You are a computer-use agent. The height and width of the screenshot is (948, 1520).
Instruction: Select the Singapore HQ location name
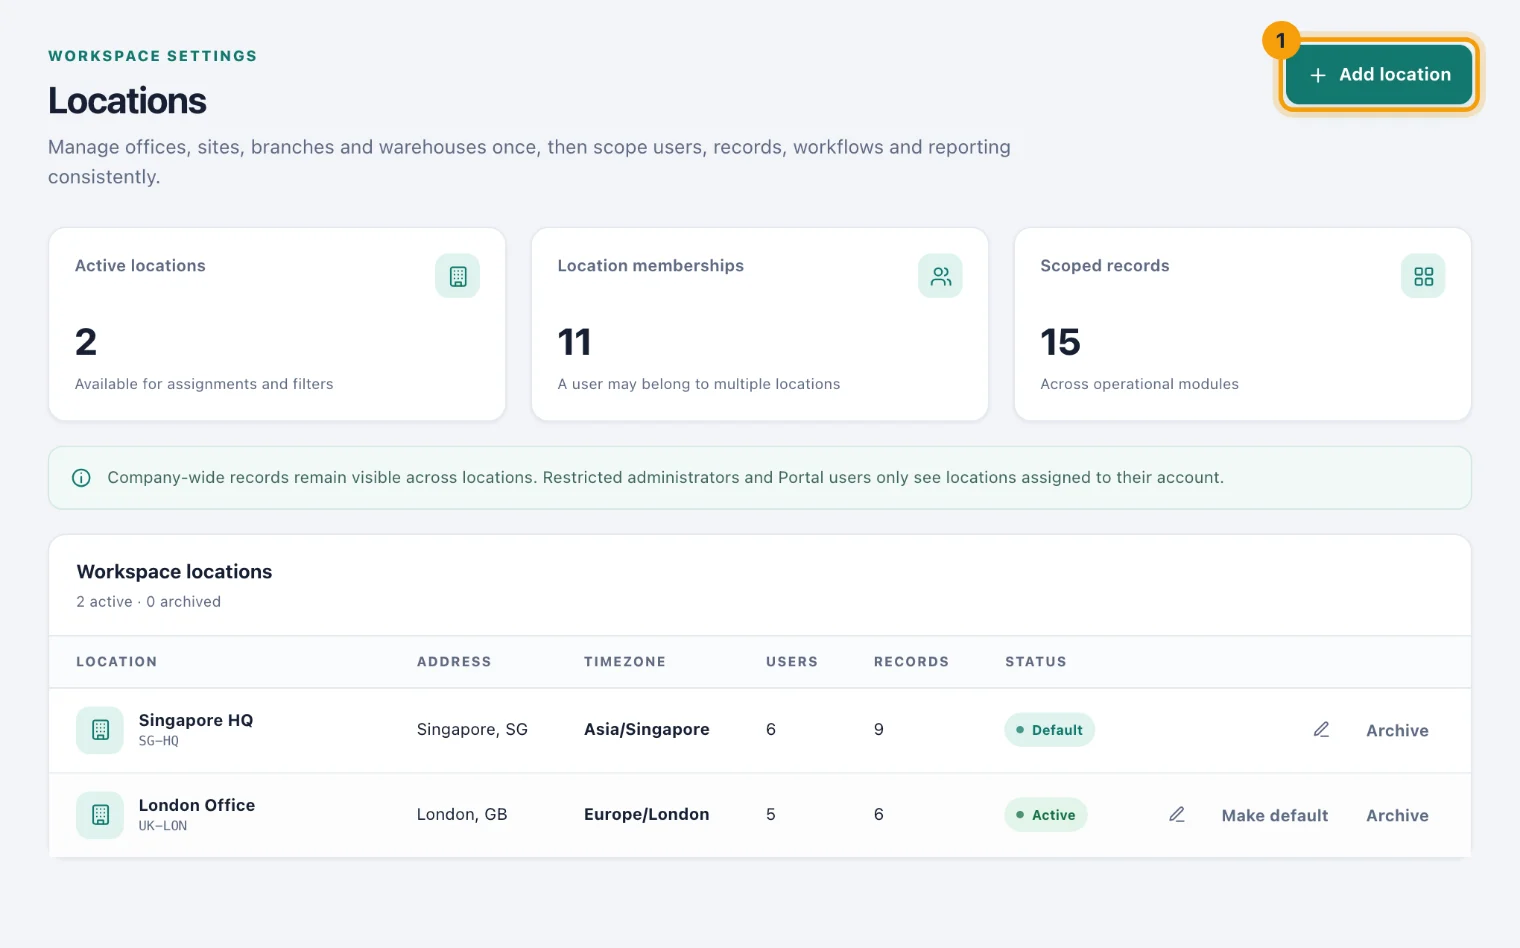click(x=196, y=720)
